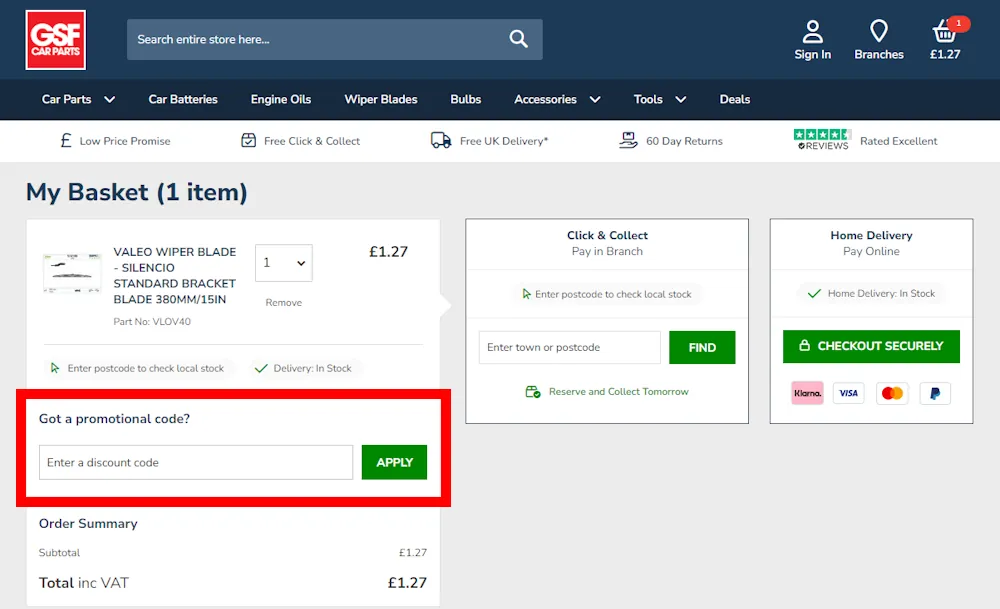
Task: Click the Reviews star rating badge
Action: pyautogui.click(x=823, y=140)
